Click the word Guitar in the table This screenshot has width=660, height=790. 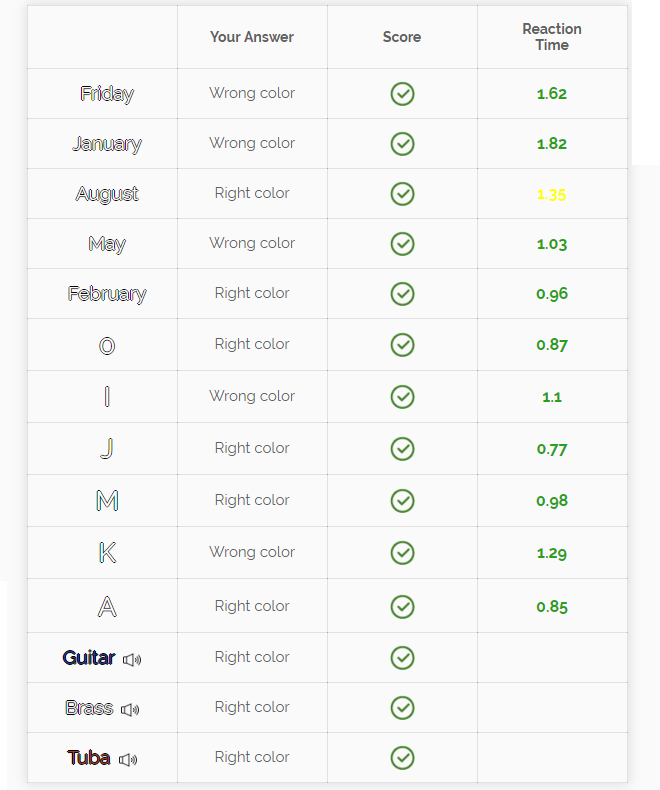(x=89, y=658)
